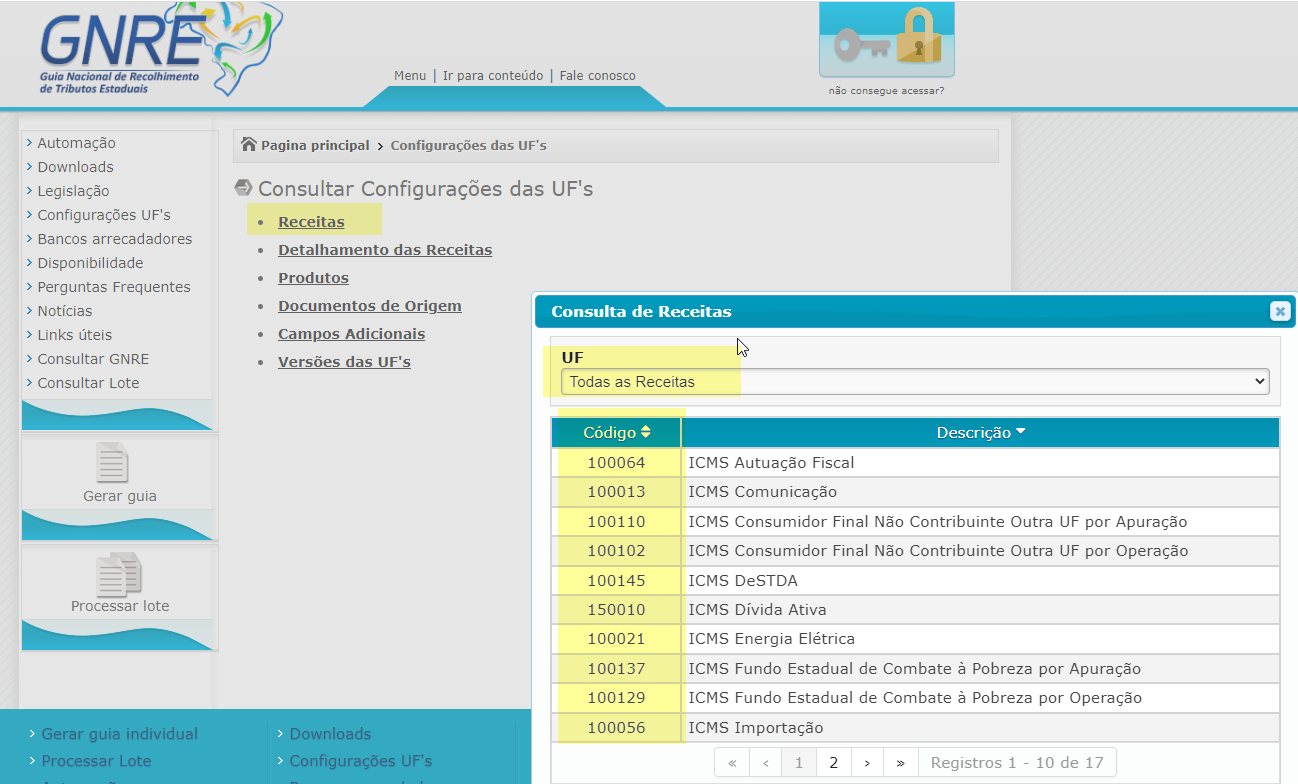Open Automação in the sidebar
Image resolution: width=1298 pixels, height=784 pixels.
click(76, 143)
